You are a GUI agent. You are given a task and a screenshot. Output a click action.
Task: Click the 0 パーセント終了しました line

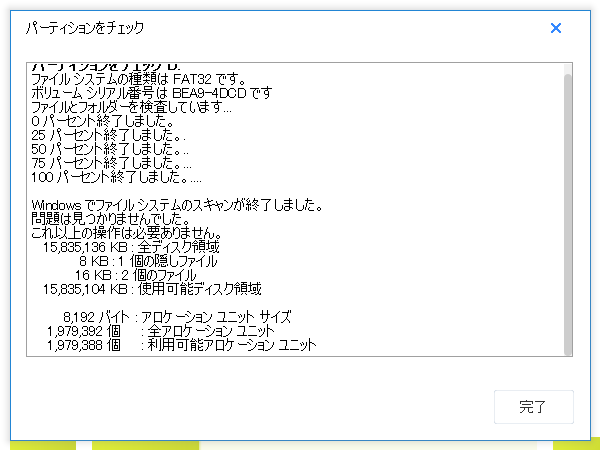[x=103, y=121]
